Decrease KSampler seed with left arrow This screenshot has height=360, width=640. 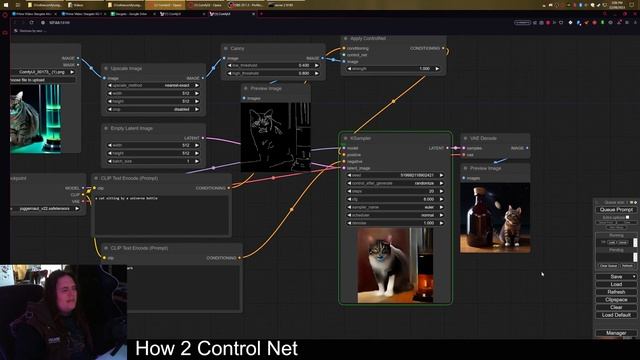[349, 175]
